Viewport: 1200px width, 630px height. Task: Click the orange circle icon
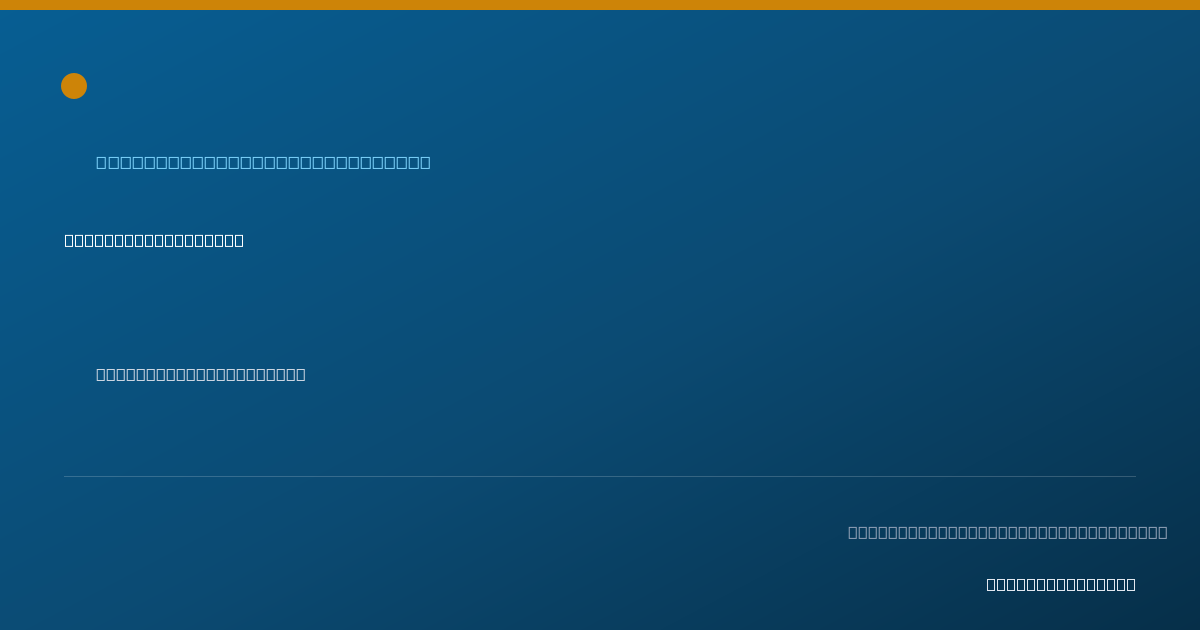(x=74, y=86)
